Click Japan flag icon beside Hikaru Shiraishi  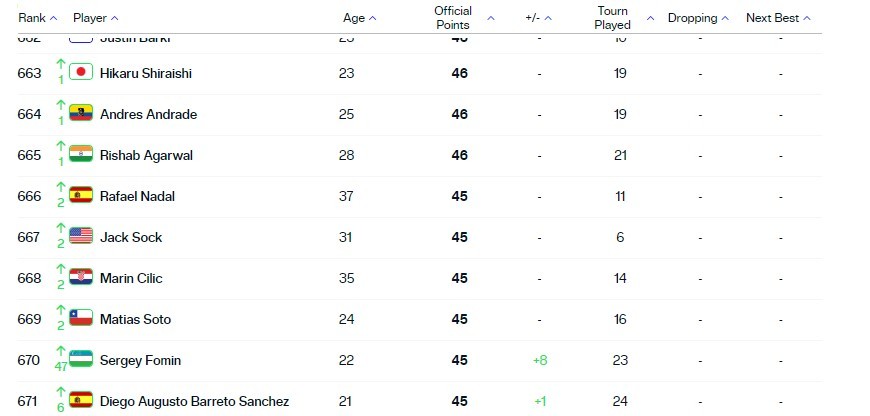click(81, 72)
